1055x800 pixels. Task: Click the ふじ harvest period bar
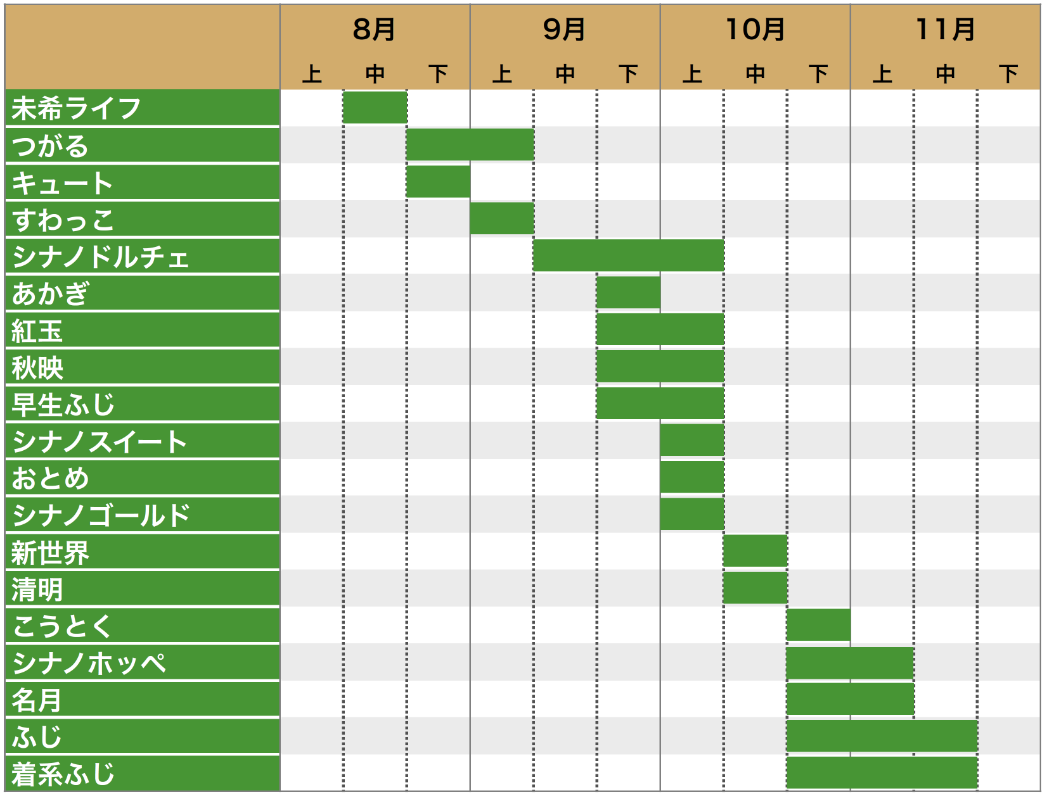point(881,736)
